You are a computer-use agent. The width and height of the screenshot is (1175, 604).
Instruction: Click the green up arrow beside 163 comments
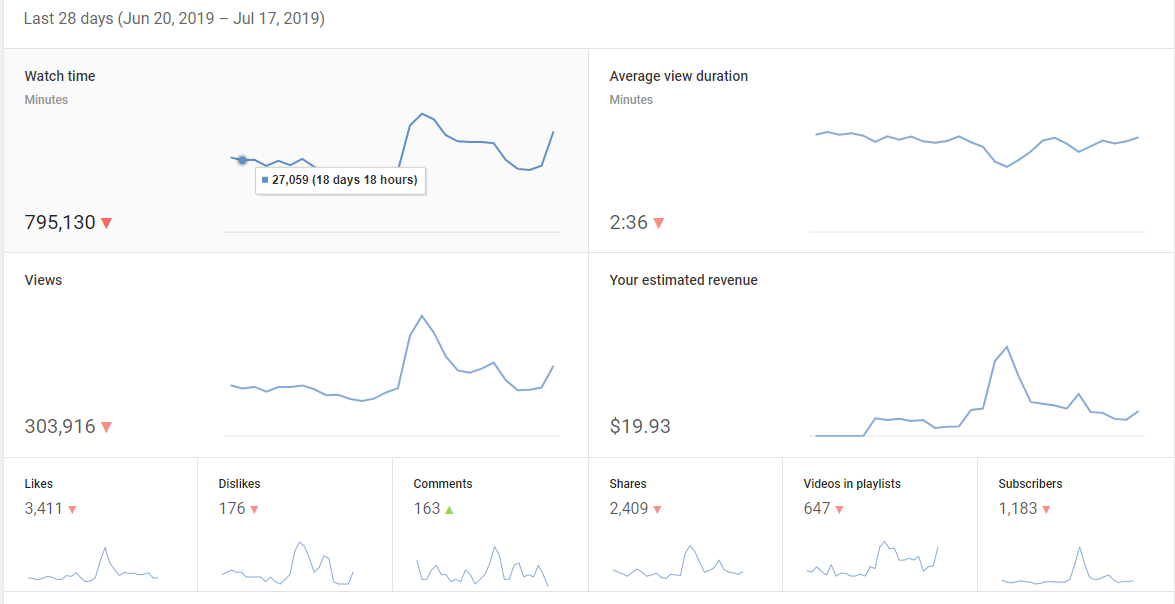click(449, 509)
